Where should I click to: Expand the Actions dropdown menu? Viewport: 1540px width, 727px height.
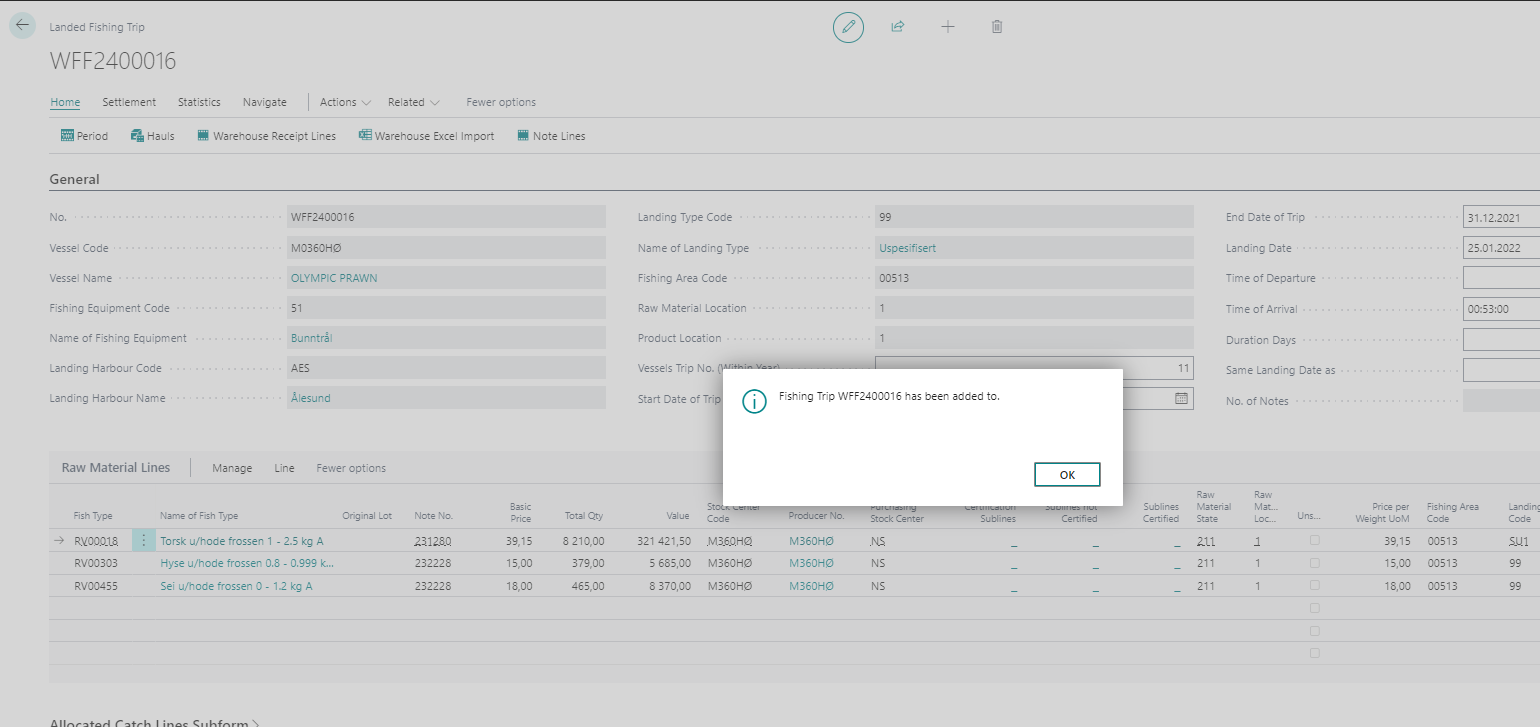(345, 102)
